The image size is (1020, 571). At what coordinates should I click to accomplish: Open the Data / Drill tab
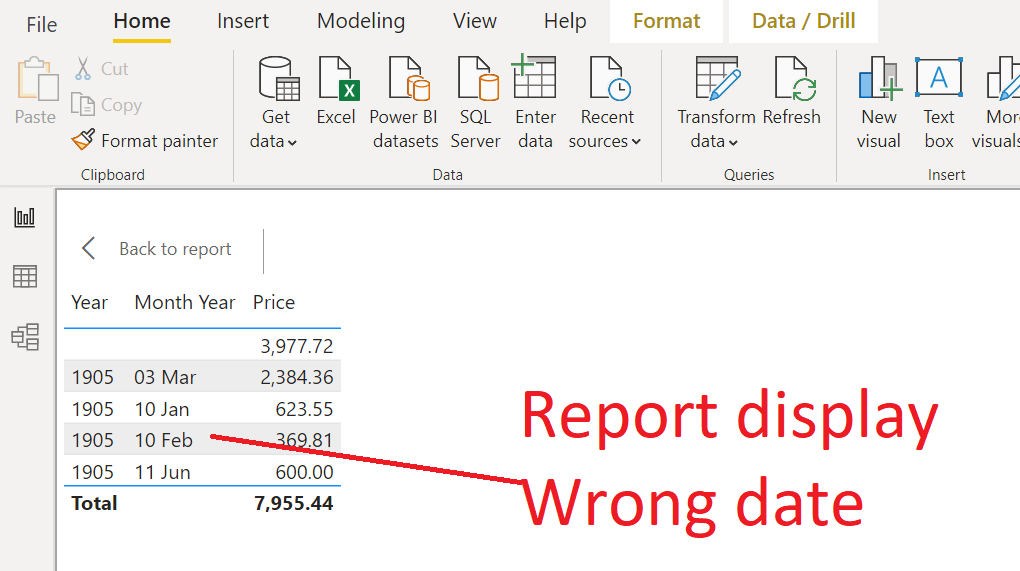coord(803,21)
